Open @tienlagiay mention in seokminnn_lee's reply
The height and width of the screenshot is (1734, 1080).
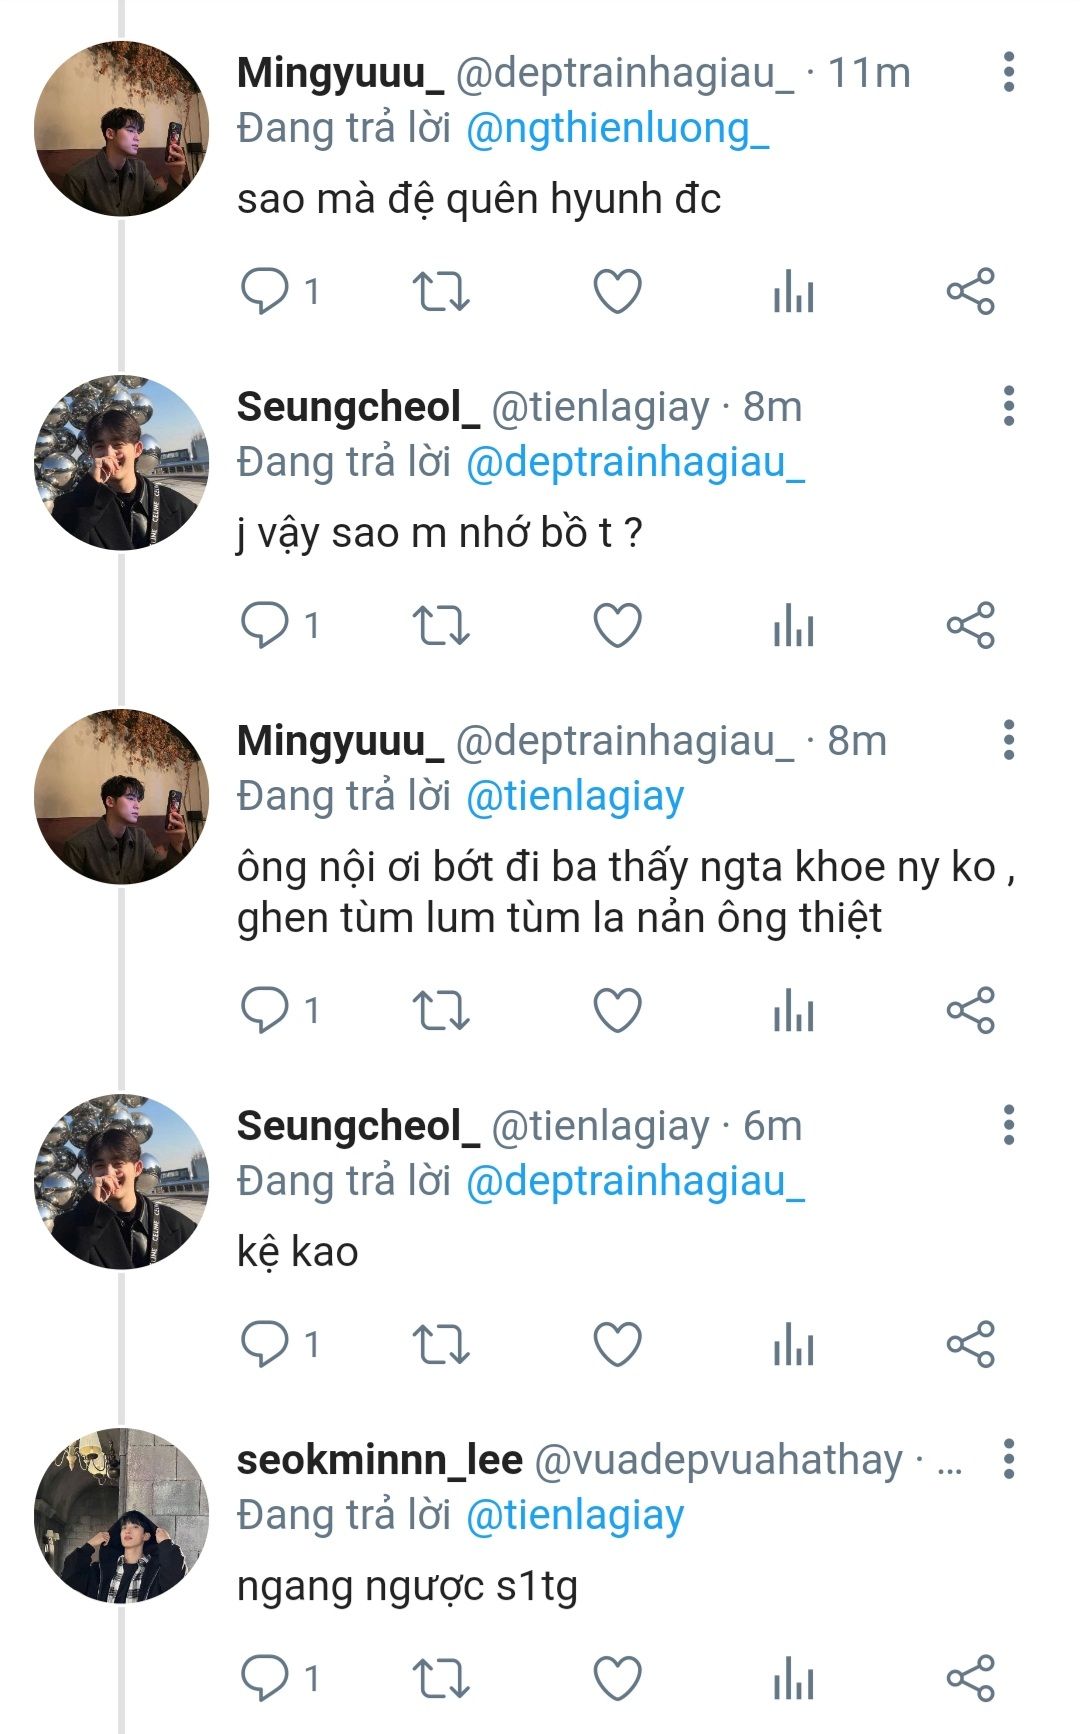tap(575, 1515)
